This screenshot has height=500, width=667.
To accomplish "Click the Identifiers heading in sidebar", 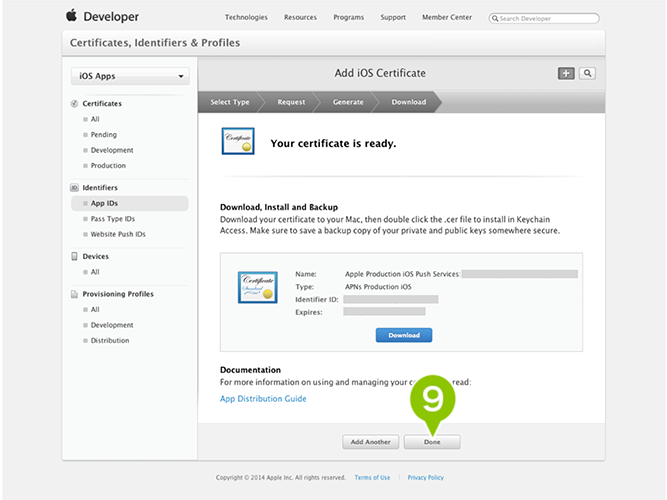I will pos(100,188).
